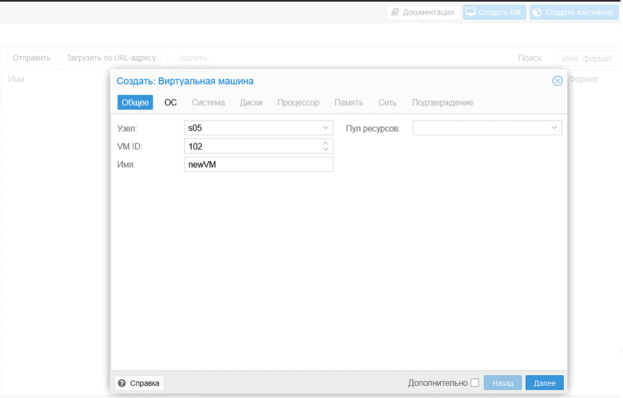Open the Память tab

(x=348, y=102)
